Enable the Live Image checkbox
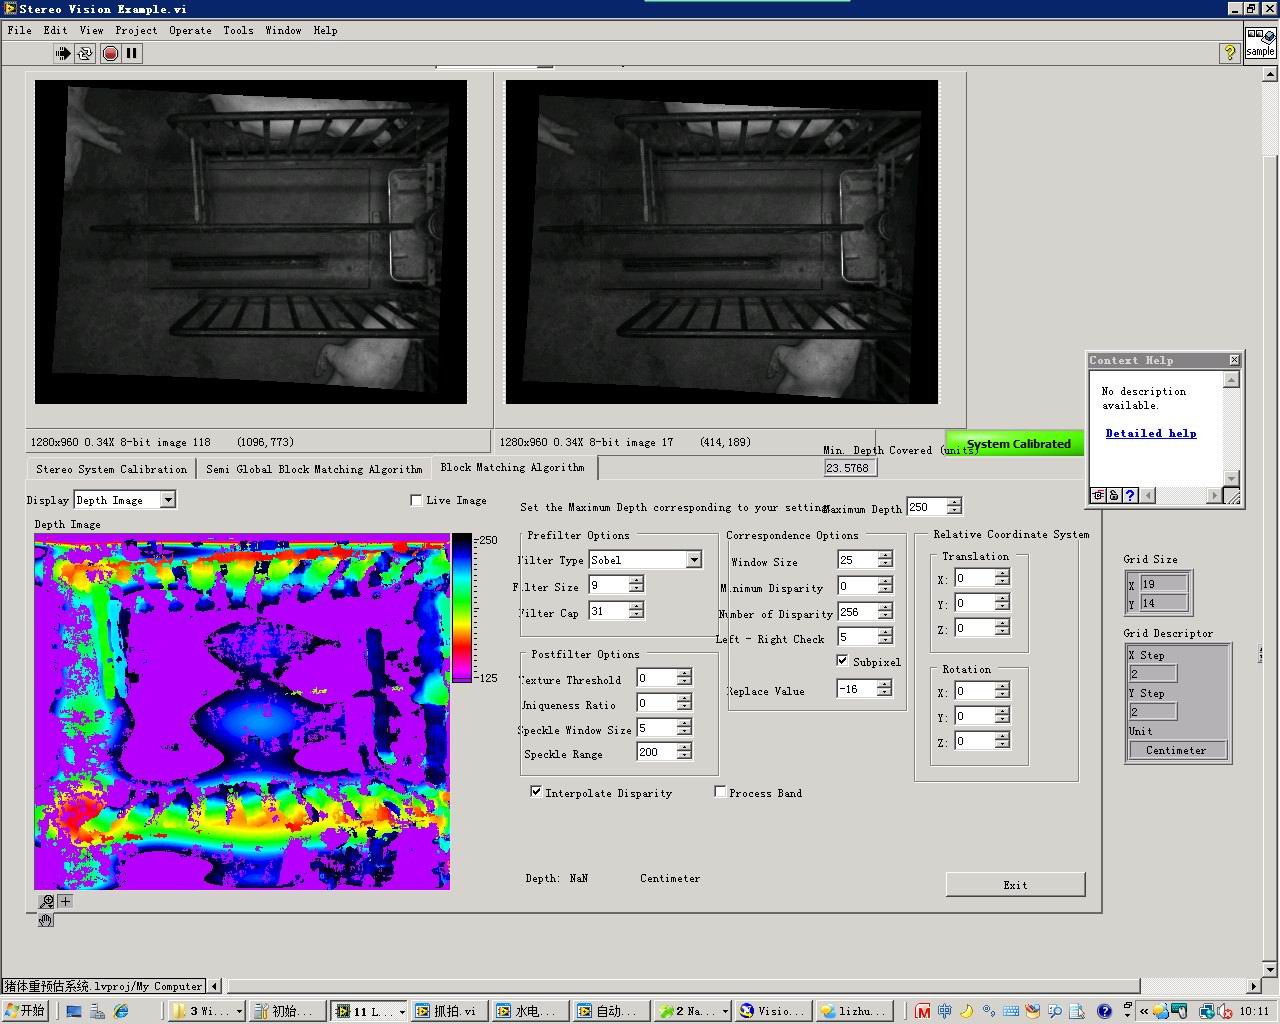The height and width of the screenshot is (1024, 1280). click(x=416, y=500)
